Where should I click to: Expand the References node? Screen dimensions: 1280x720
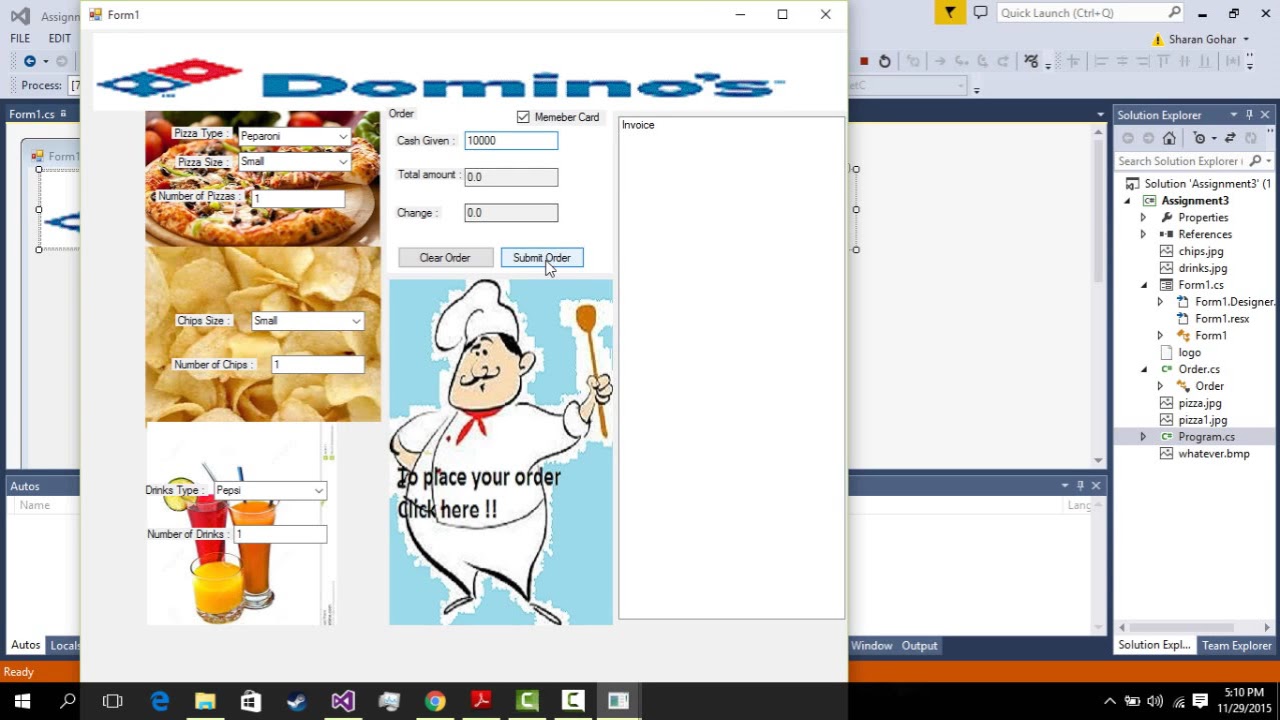1143,235
